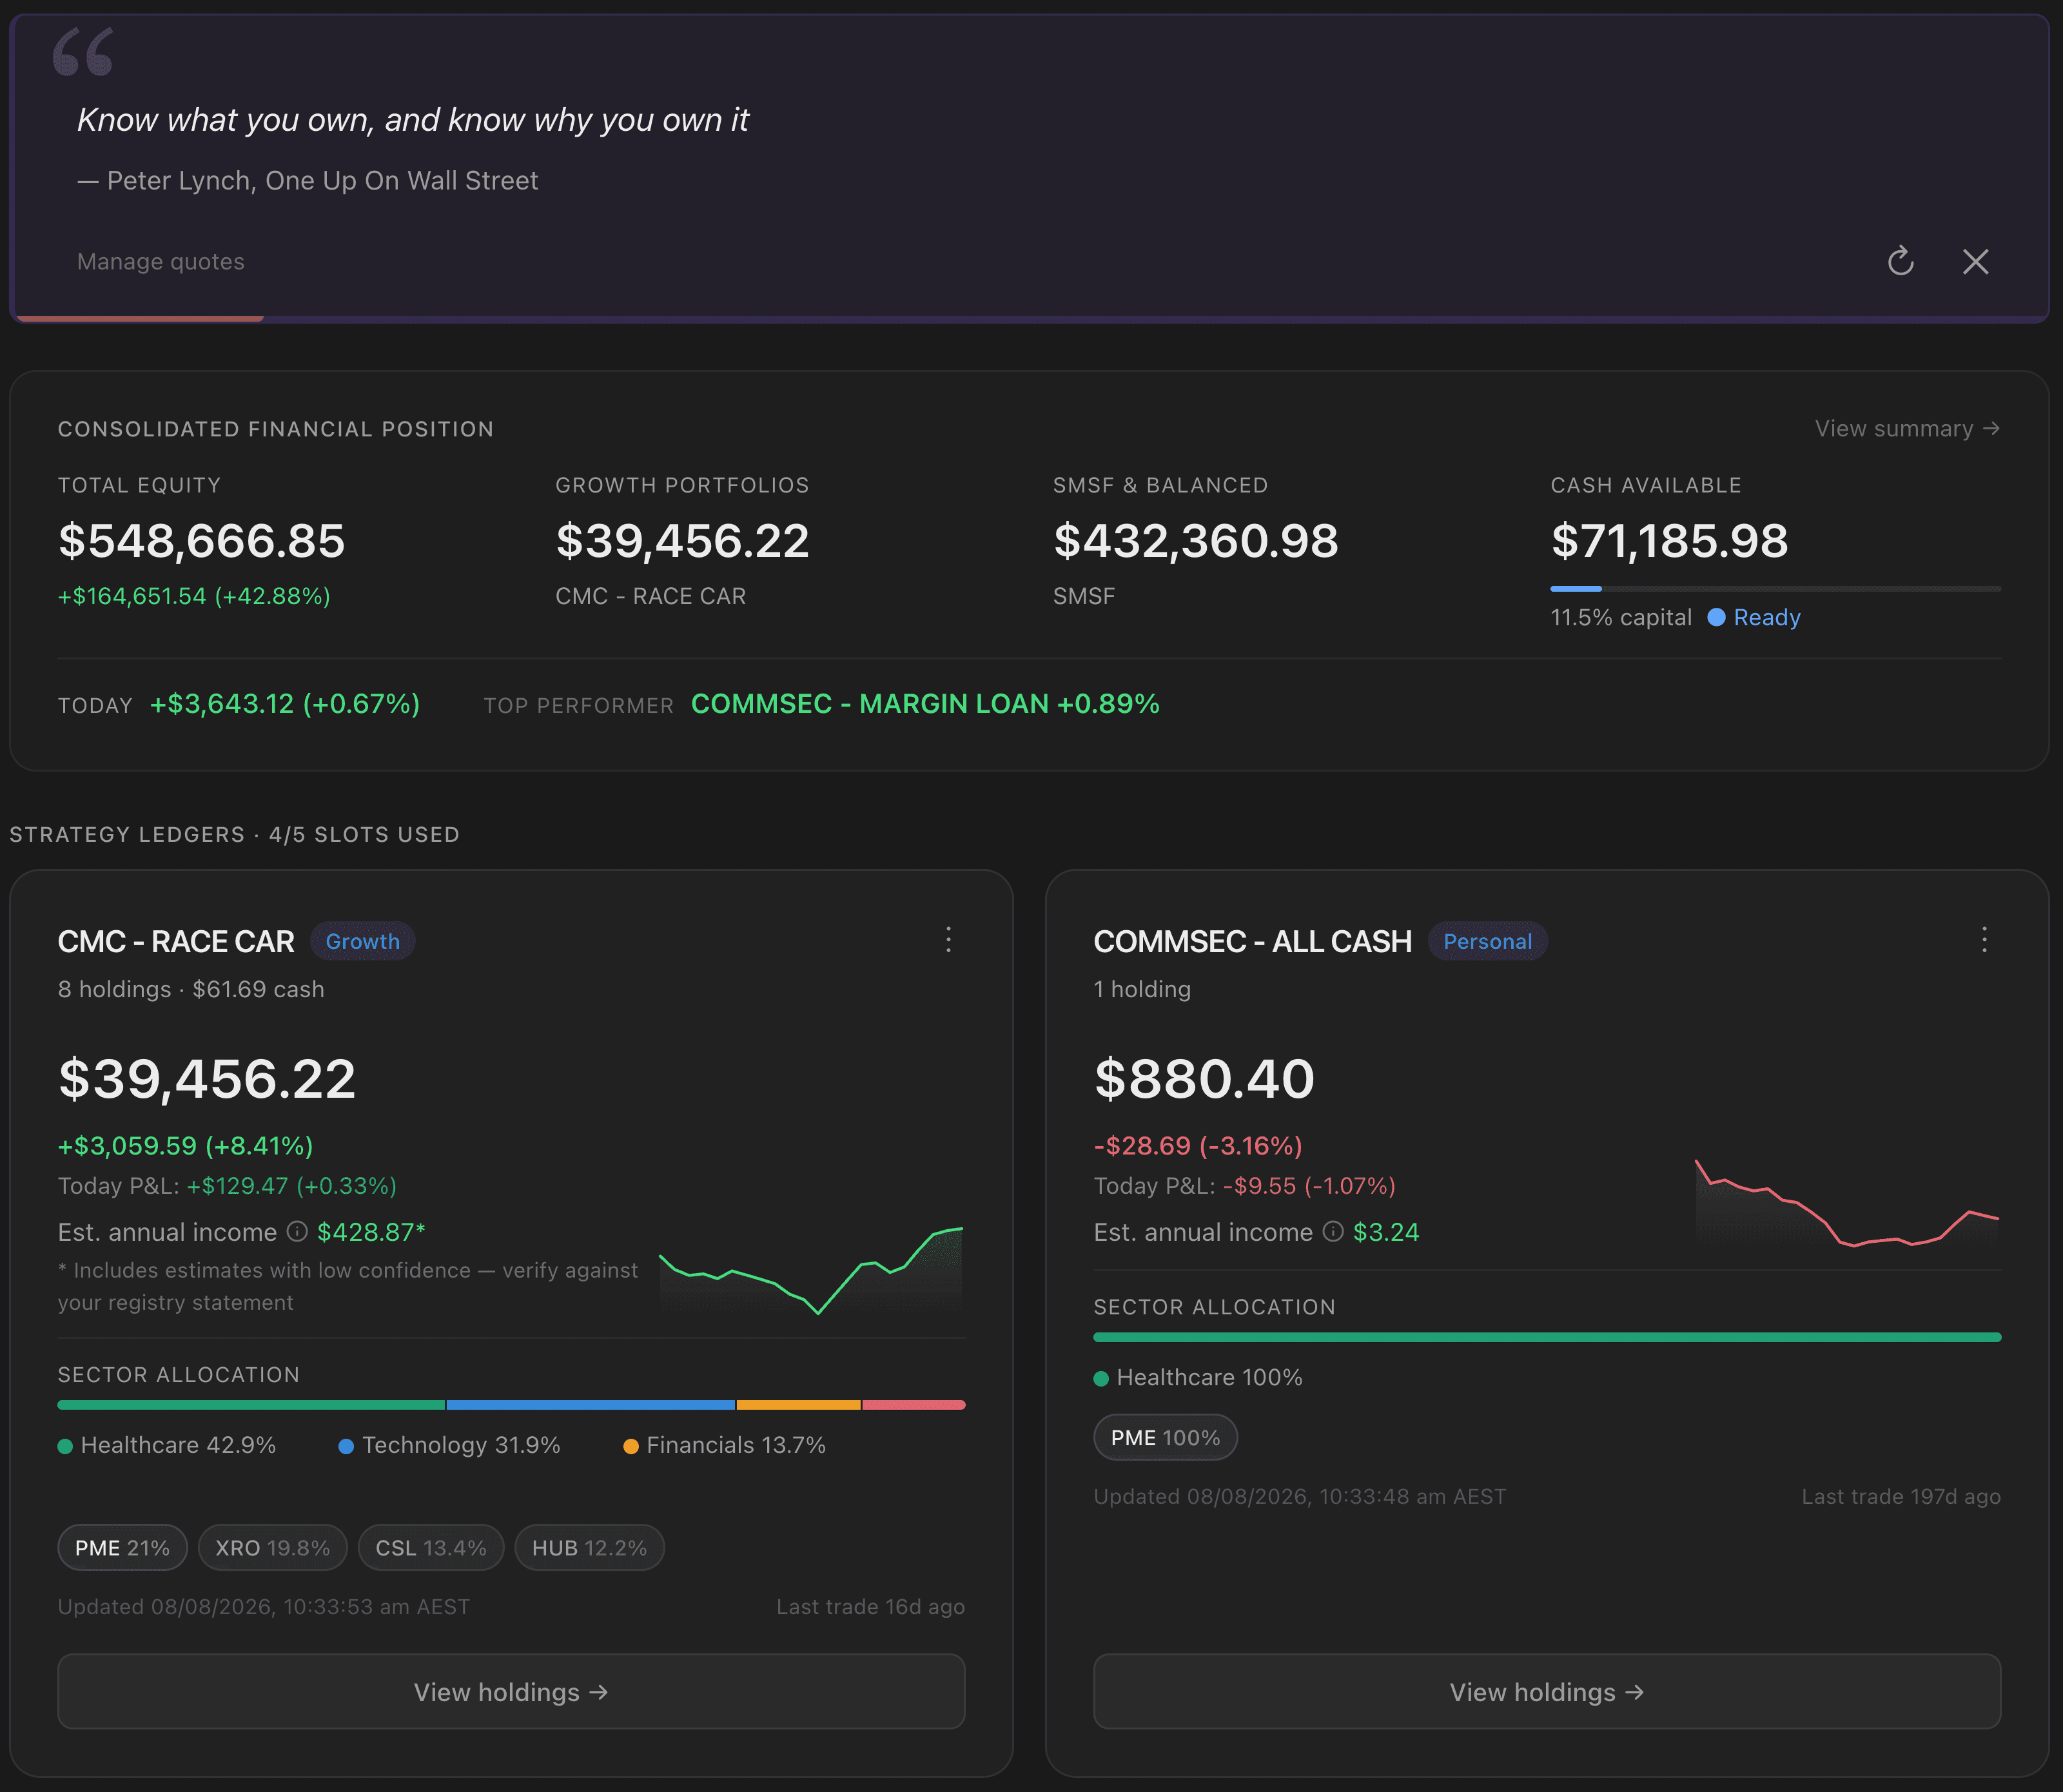Click the COMMSEC Healthcare 100% sector bar
The height and width of the screenshot is (1792, 2063).
(1547, 1337)
